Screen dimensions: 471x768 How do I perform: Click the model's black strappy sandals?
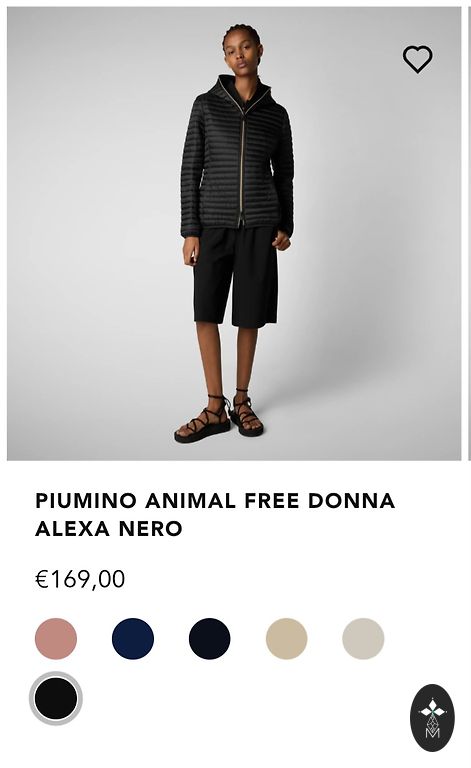tap(219, 416)
